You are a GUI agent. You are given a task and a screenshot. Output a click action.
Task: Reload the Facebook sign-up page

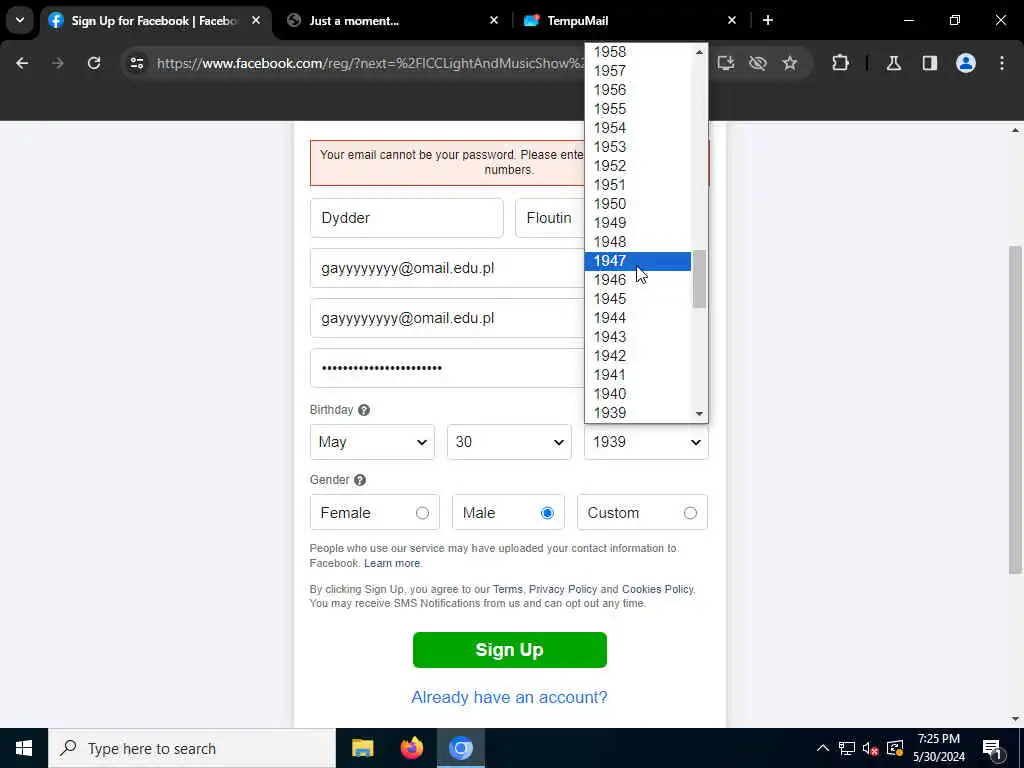[x=94, y=63]
